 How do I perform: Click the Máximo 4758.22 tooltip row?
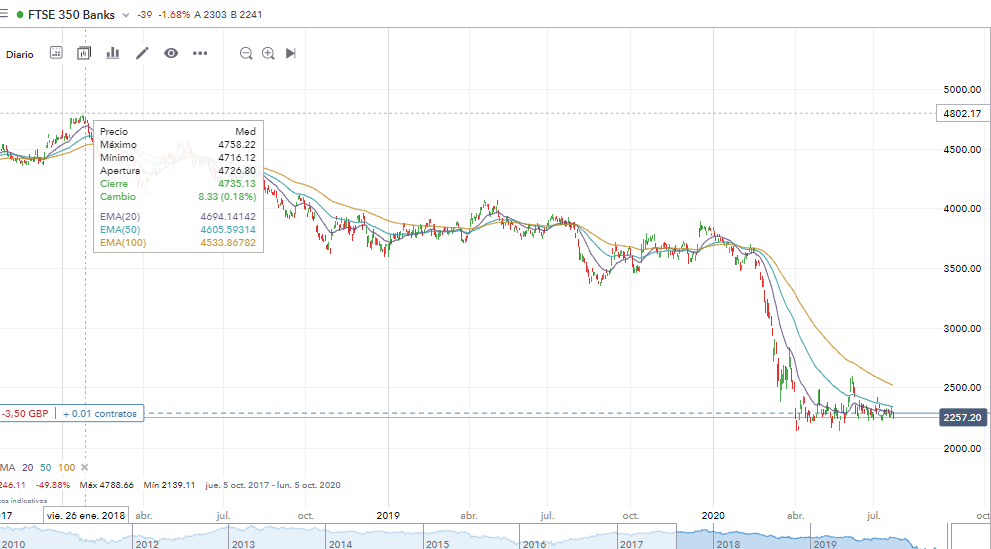[178, 145]
